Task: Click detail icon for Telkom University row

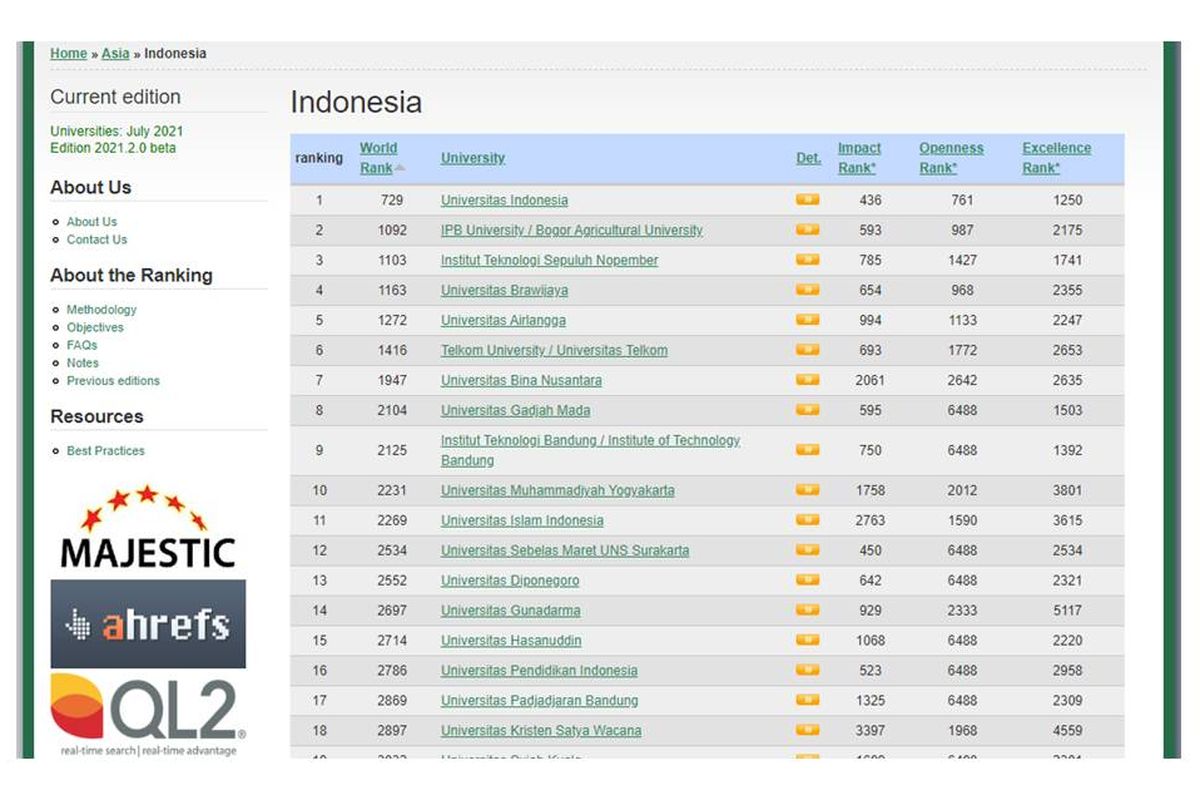Action: (807, 350)
